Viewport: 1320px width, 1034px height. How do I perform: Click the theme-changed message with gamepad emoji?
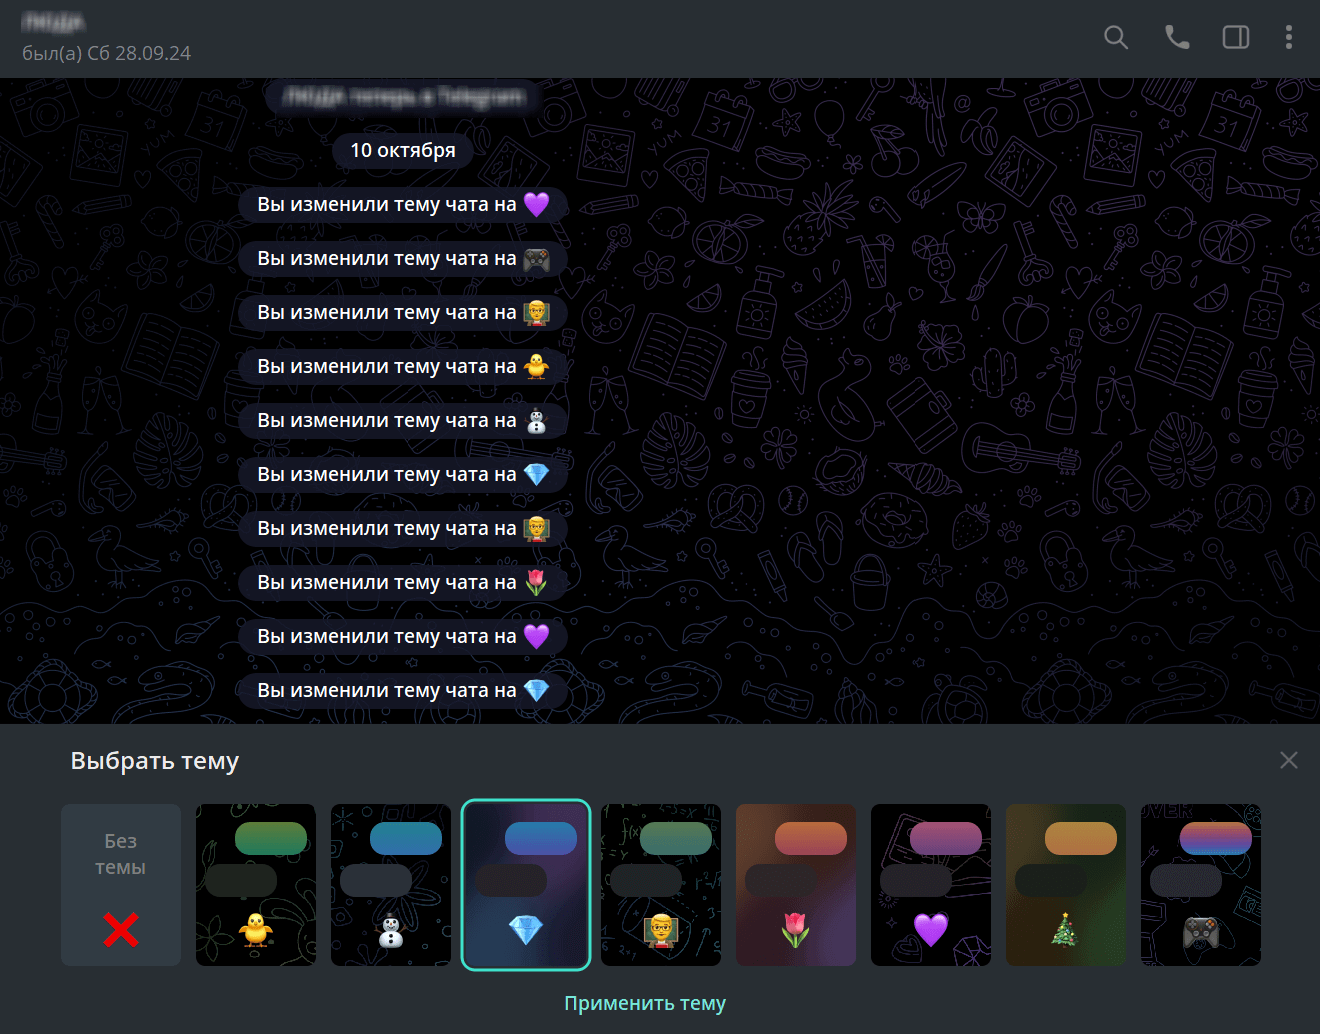[x=403, y=258]
